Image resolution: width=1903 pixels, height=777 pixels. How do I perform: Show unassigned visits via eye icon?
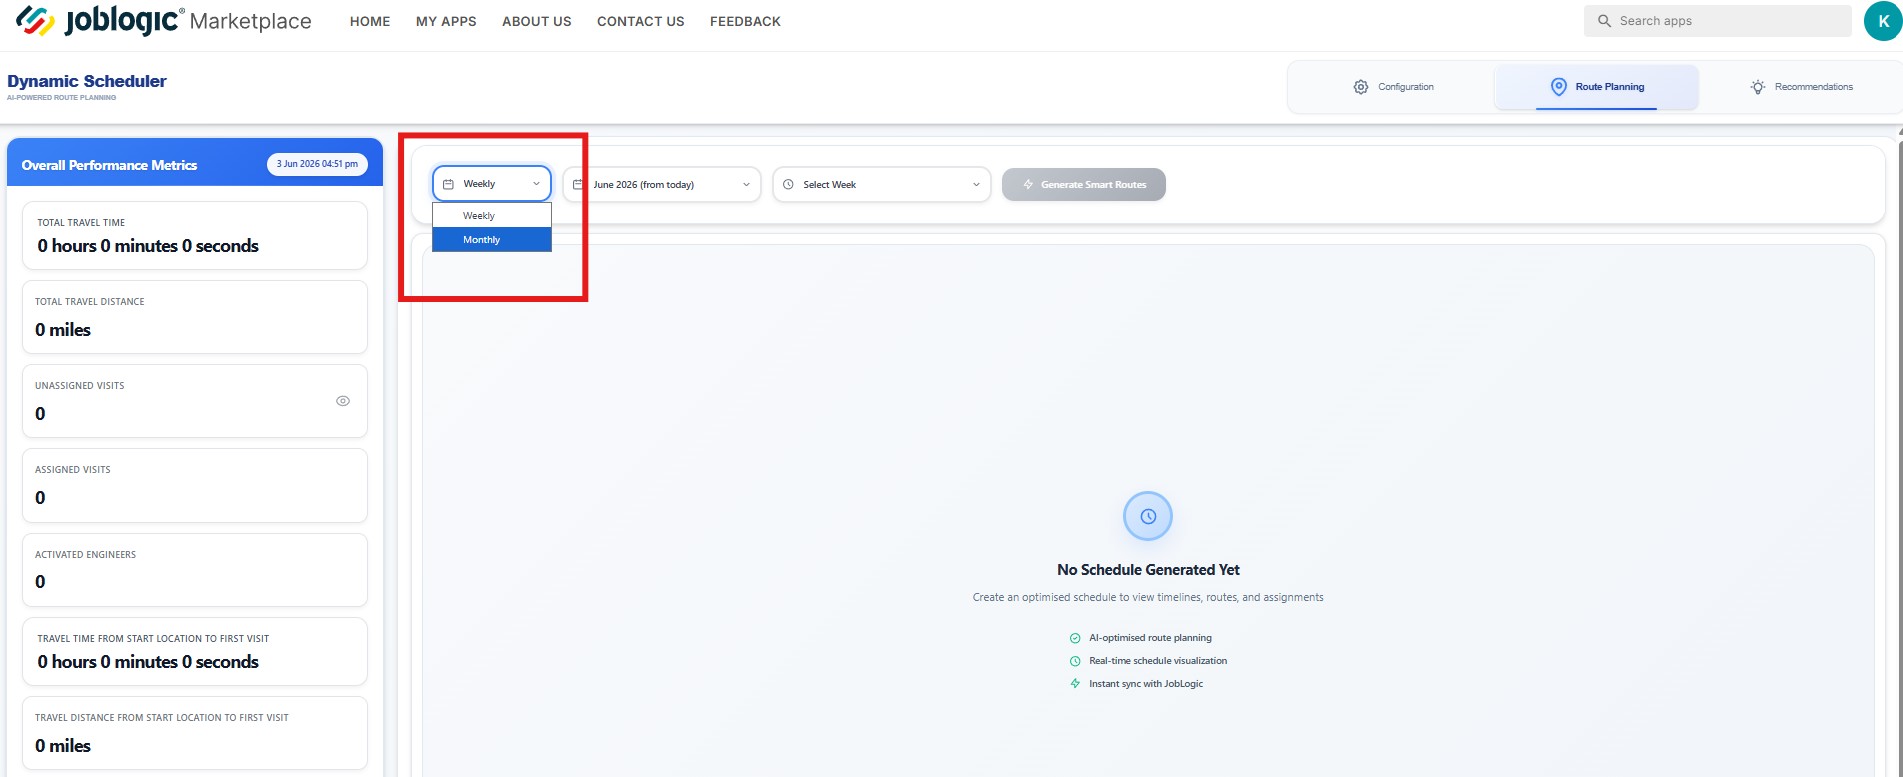343,401
